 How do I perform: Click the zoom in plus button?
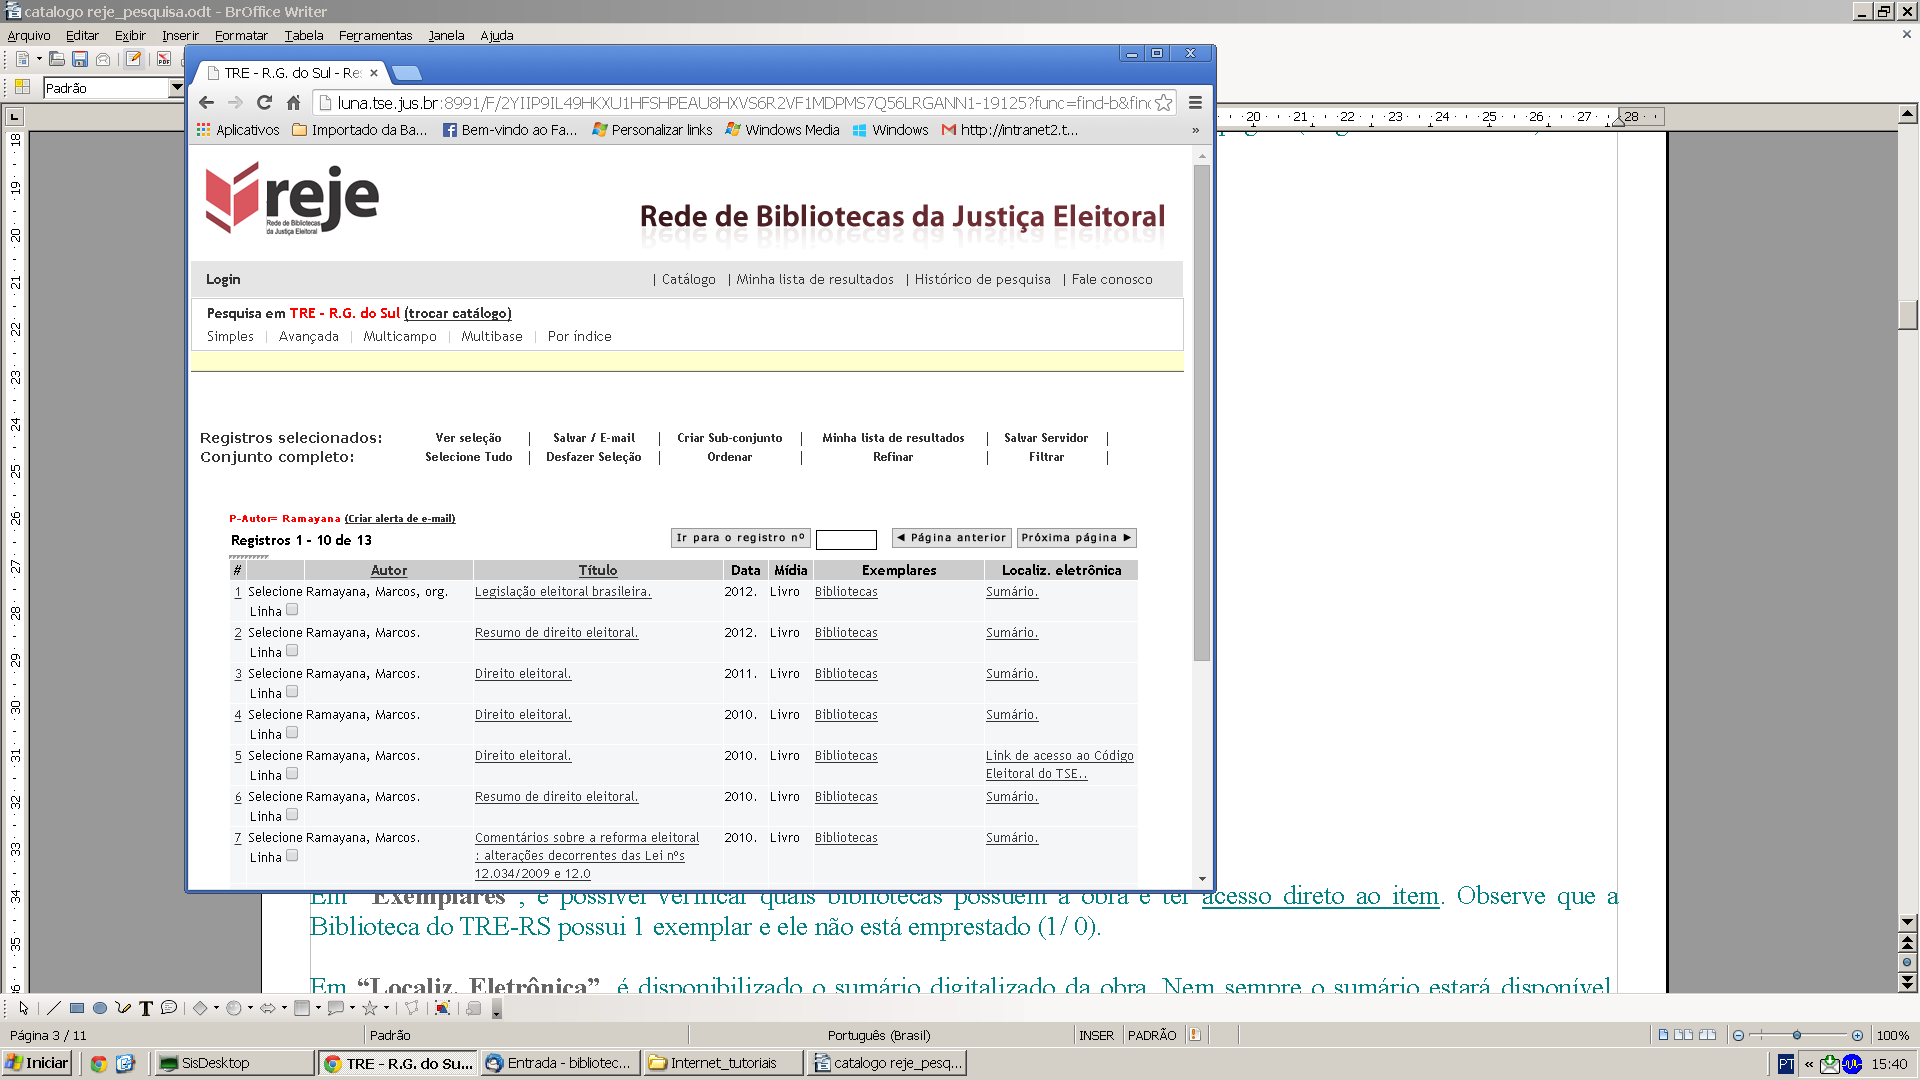point(1857,1035)
